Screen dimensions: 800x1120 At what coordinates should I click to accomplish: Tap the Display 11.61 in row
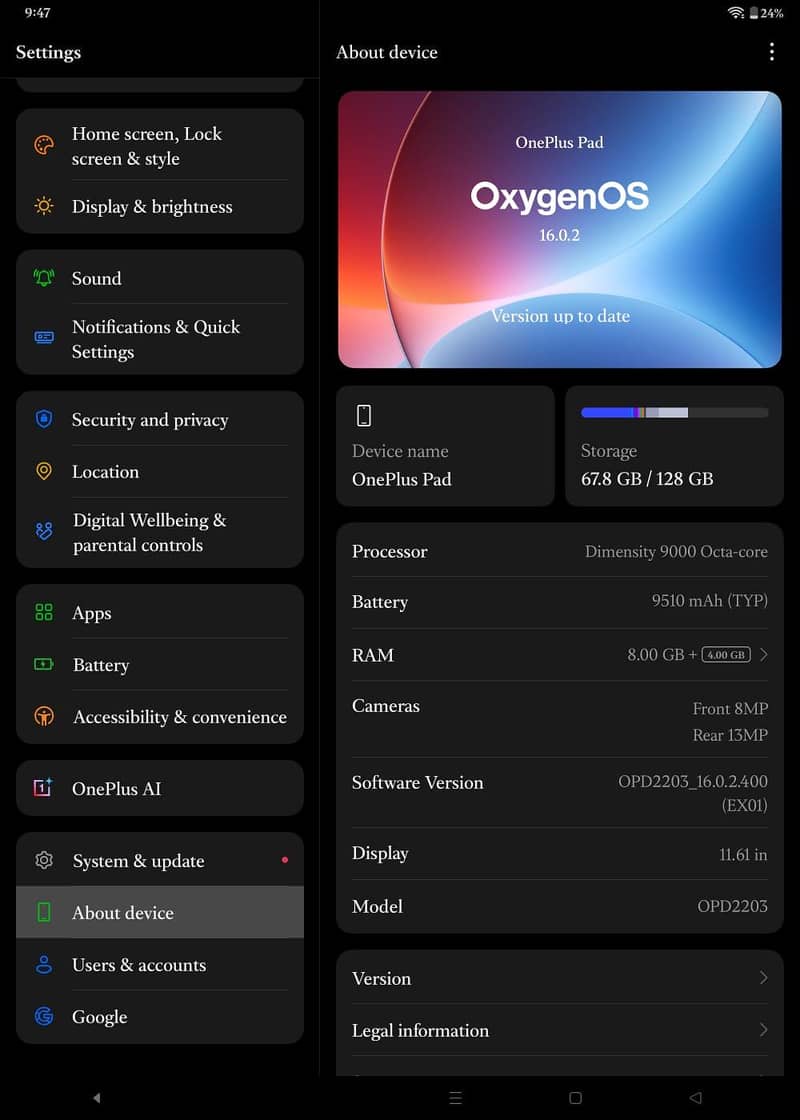[559, 854]
